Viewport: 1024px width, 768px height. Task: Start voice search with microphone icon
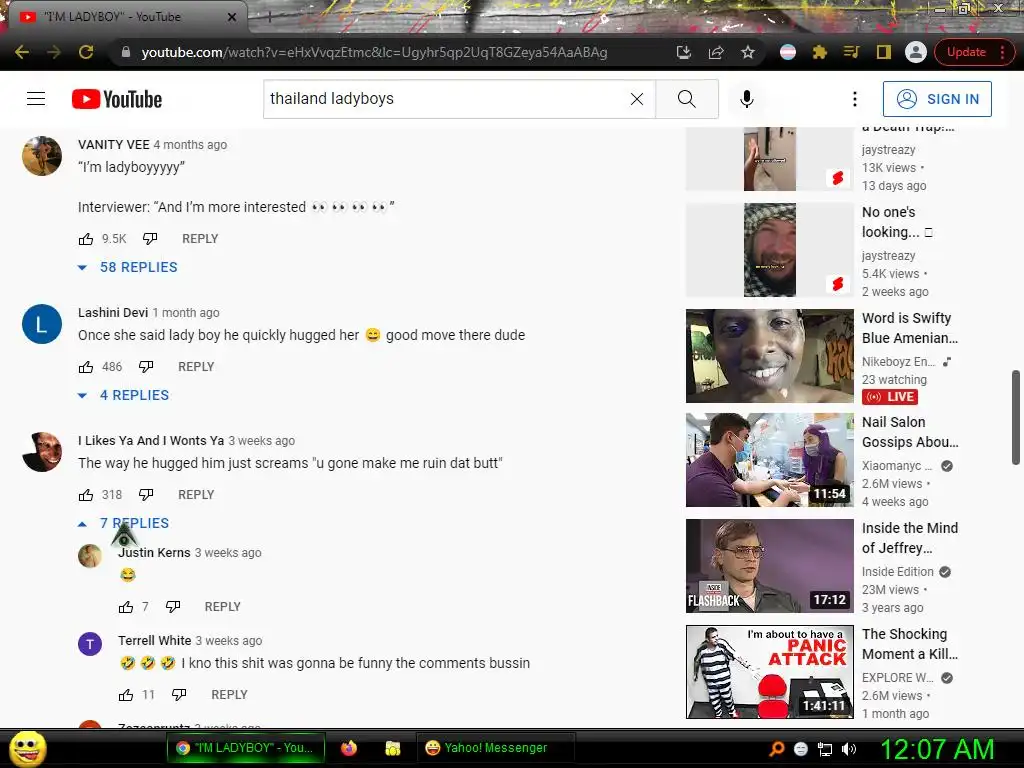[746, 99]
